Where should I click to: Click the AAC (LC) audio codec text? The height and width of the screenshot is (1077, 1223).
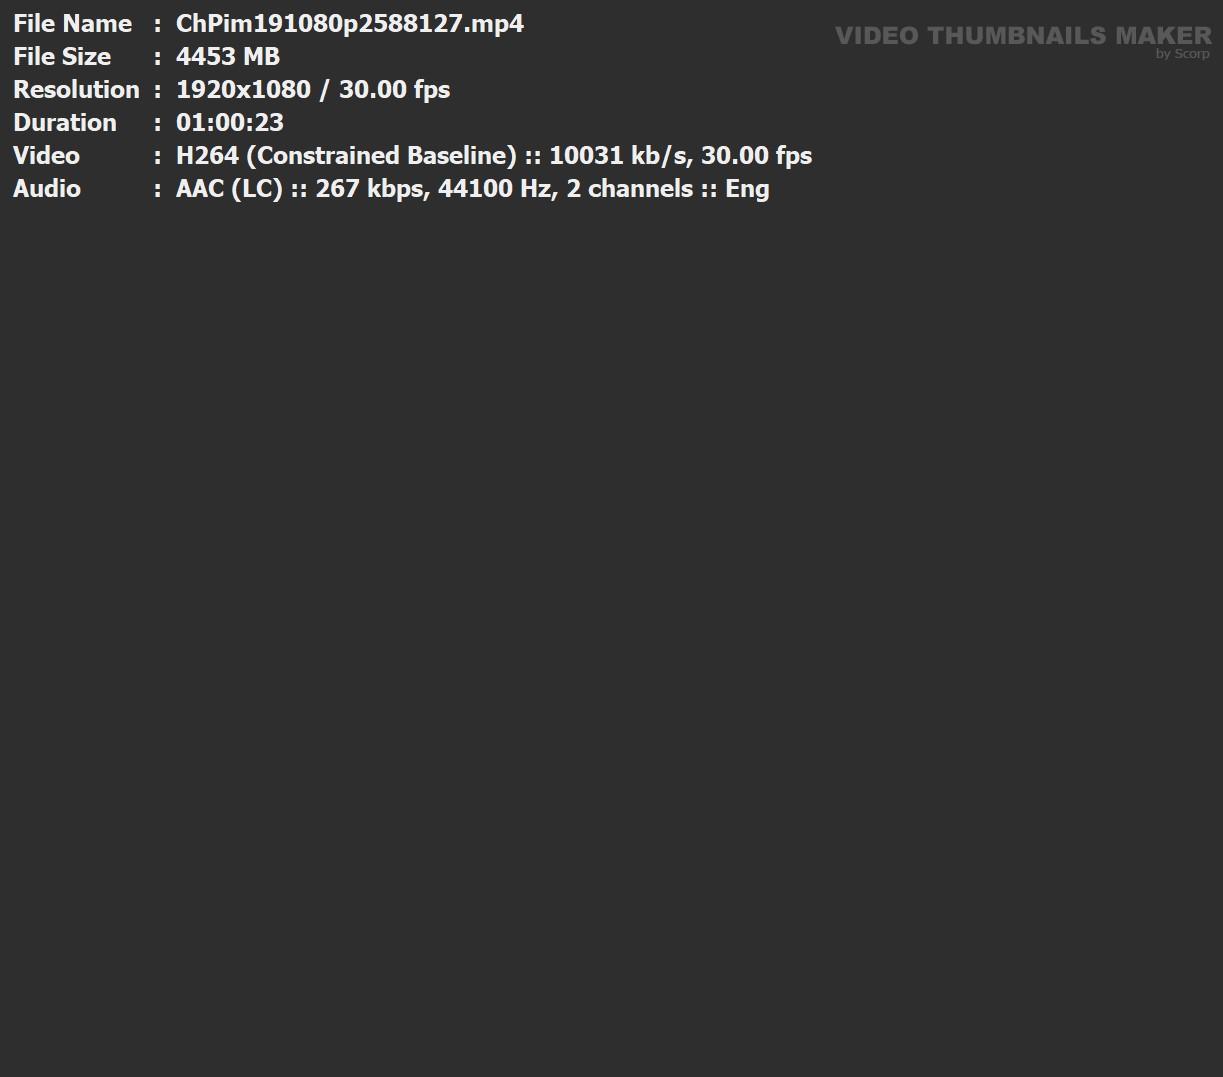tap(229, 188)
